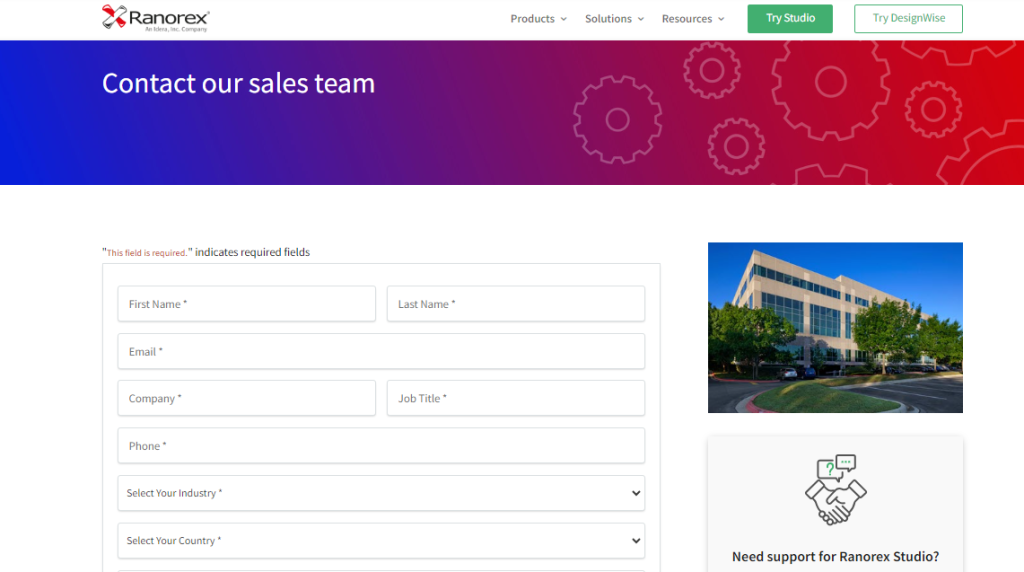Focus the First Name field
The width and height of the screenshot is (1024, 572).
pos(246,304)
